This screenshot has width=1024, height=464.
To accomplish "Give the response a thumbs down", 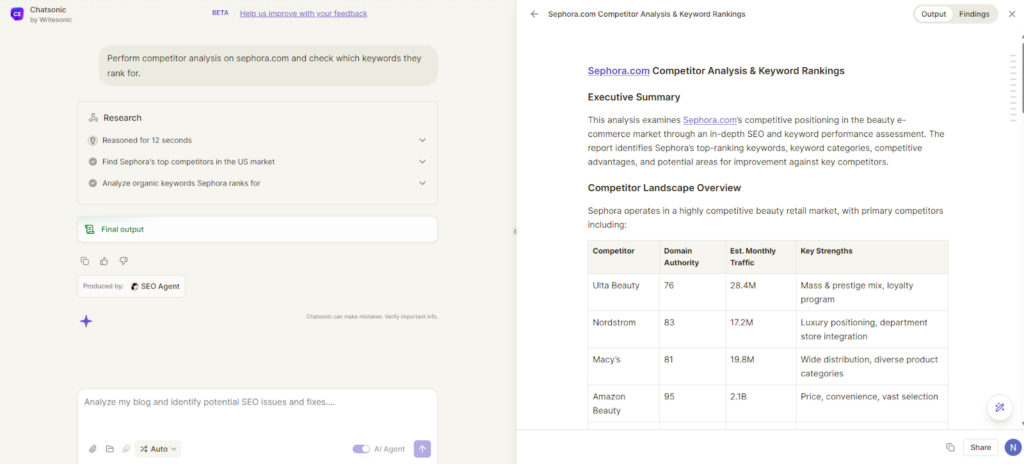I will [x=123, y=261].
